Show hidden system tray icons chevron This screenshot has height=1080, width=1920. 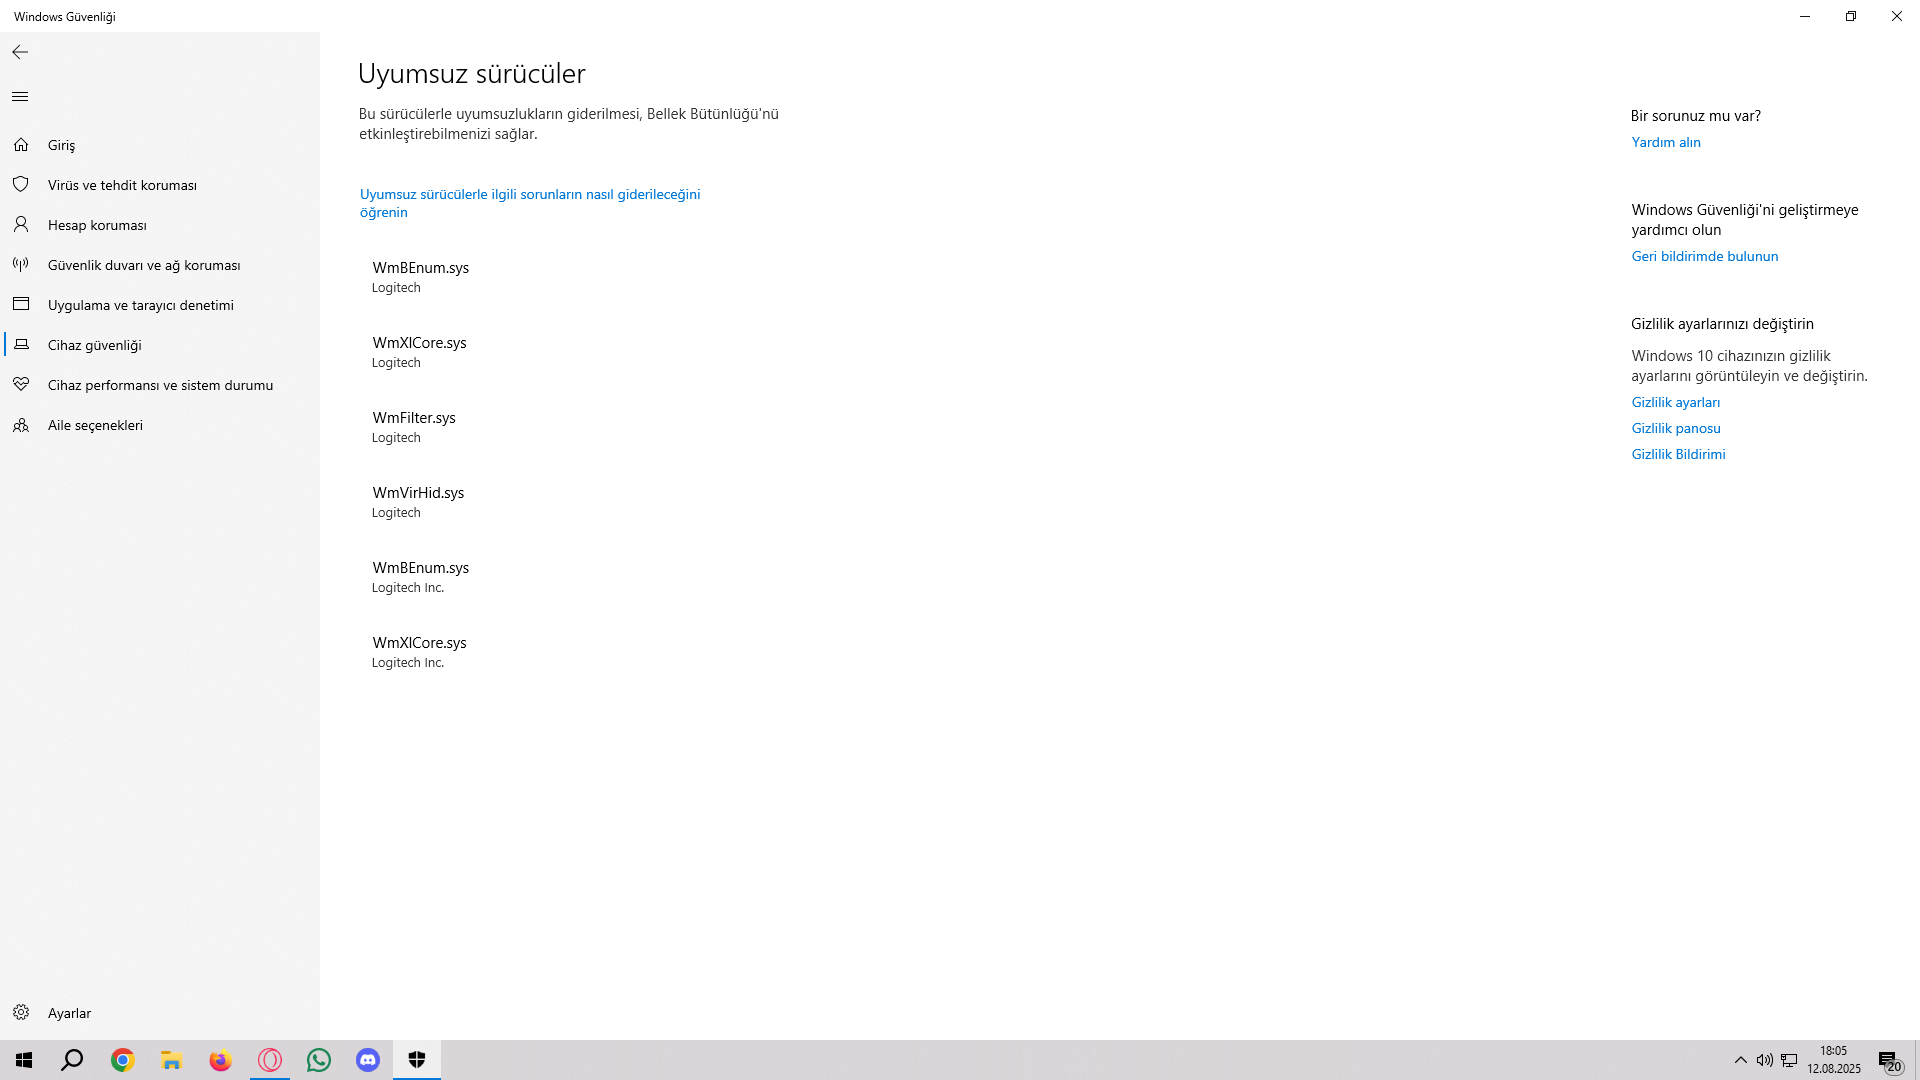point(1740,1060)
